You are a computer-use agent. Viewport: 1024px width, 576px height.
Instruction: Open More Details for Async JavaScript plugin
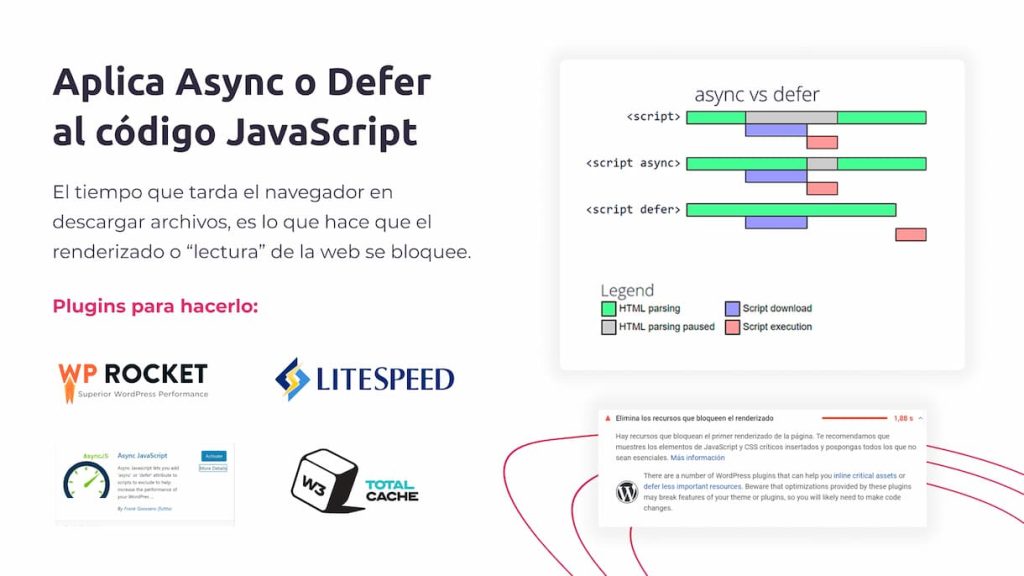(x=213, y=468)
